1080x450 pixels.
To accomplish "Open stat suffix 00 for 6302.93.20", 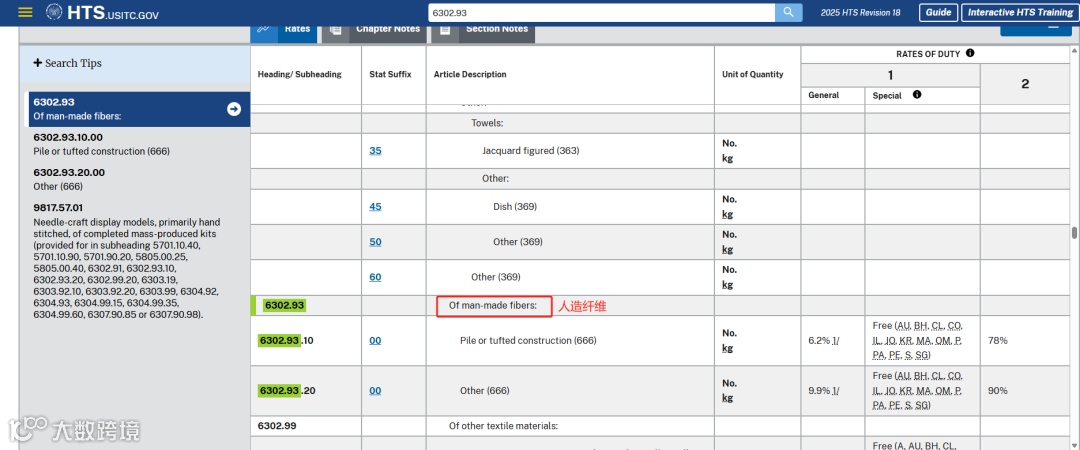I will click(x=375, y=391).
